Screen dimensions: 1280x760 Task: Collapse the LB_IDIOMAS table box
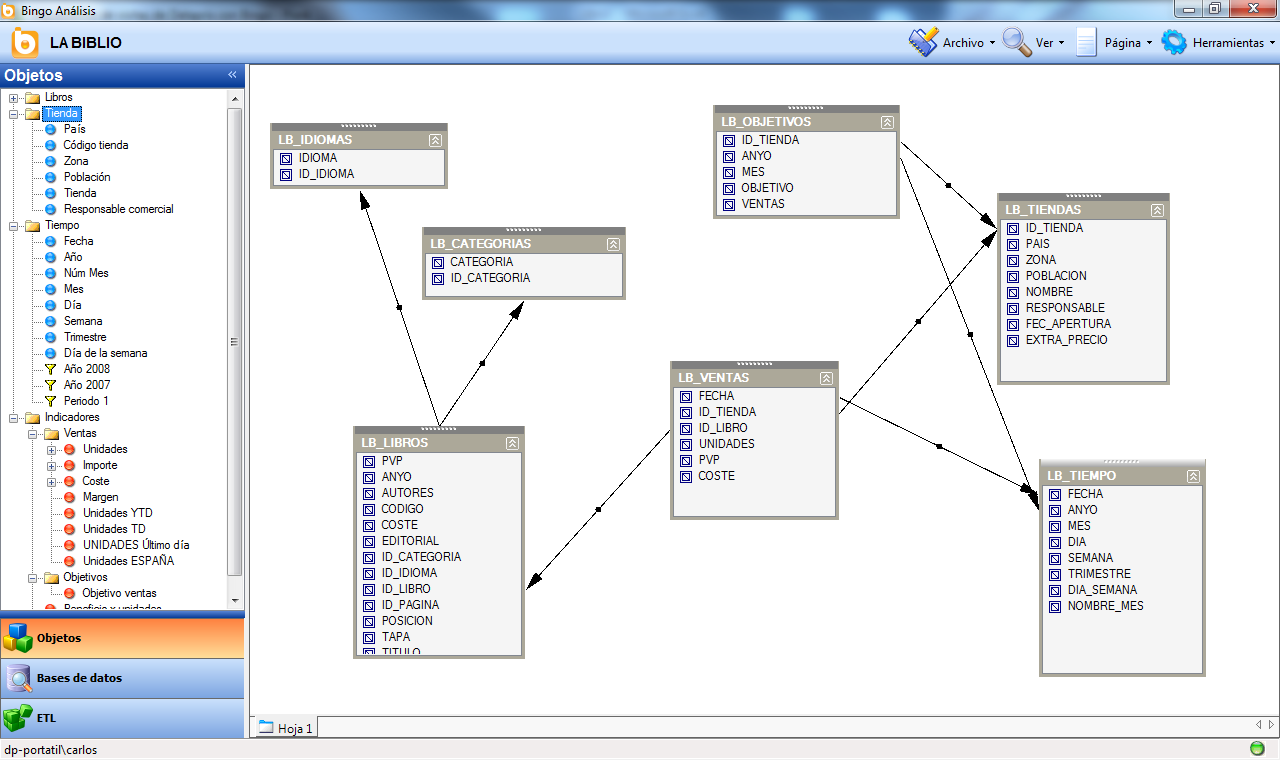pyautogui.click(x=435, y=141)
